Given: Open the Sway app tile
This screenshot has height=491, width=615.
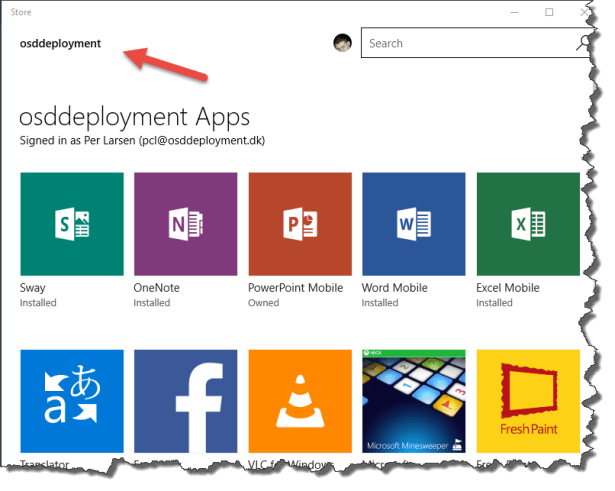Looking at the screenshot, I should pyautogui.click(x=72, y=224).
